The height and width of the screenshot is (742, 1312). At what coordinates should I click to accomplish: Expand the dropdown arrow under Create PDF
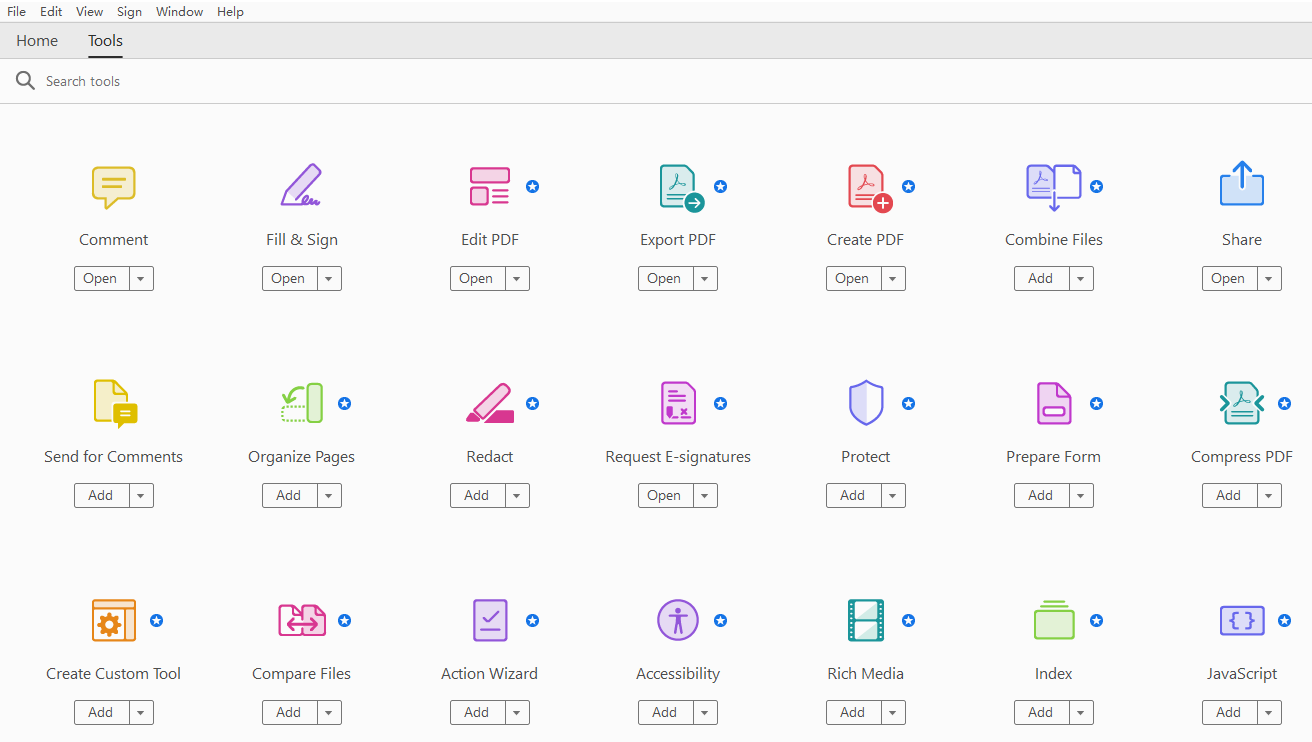click(x=893, y=279)
